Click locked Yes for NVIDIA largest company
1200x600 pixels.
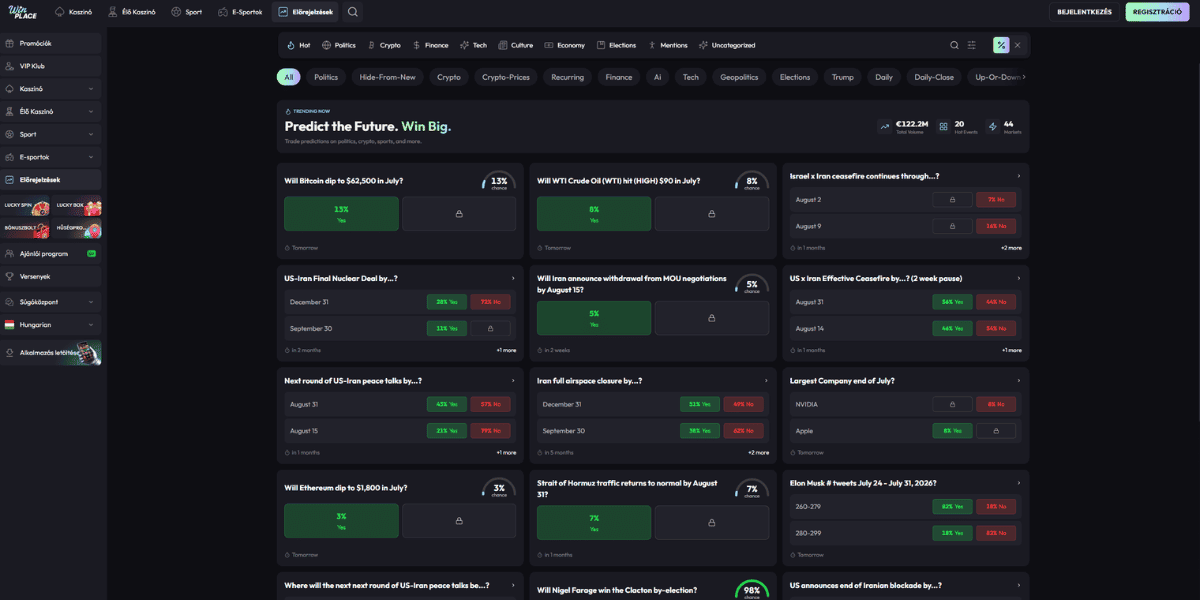pyautogui.click(x=952, y=404)
